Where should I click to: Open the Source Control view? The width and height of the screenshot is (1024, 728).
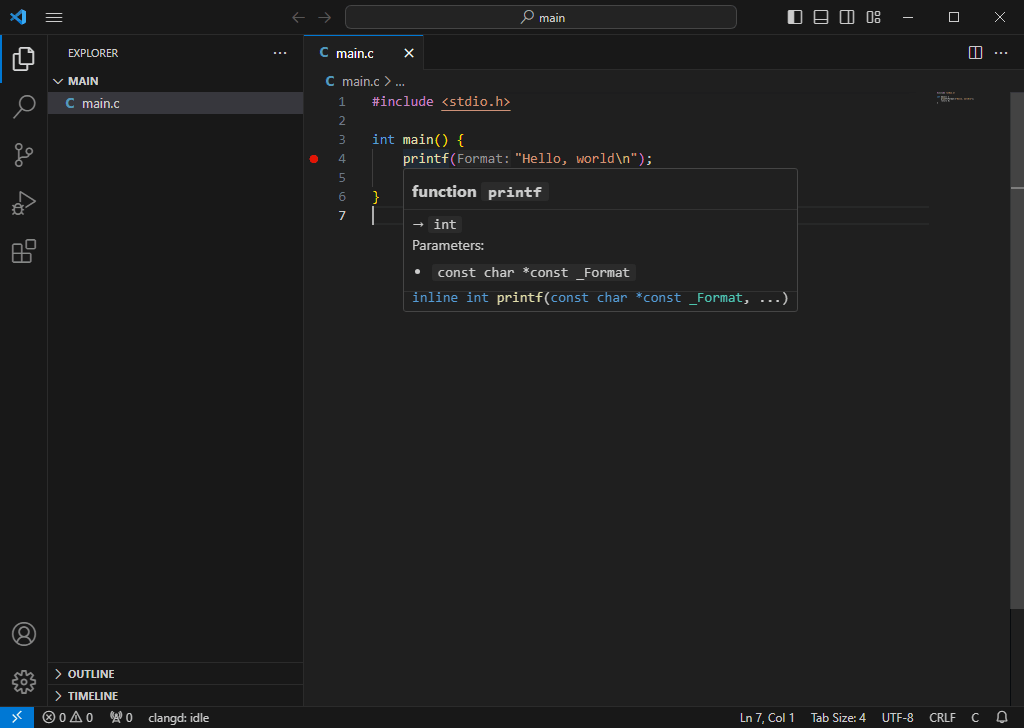click(x=24, y=155)
